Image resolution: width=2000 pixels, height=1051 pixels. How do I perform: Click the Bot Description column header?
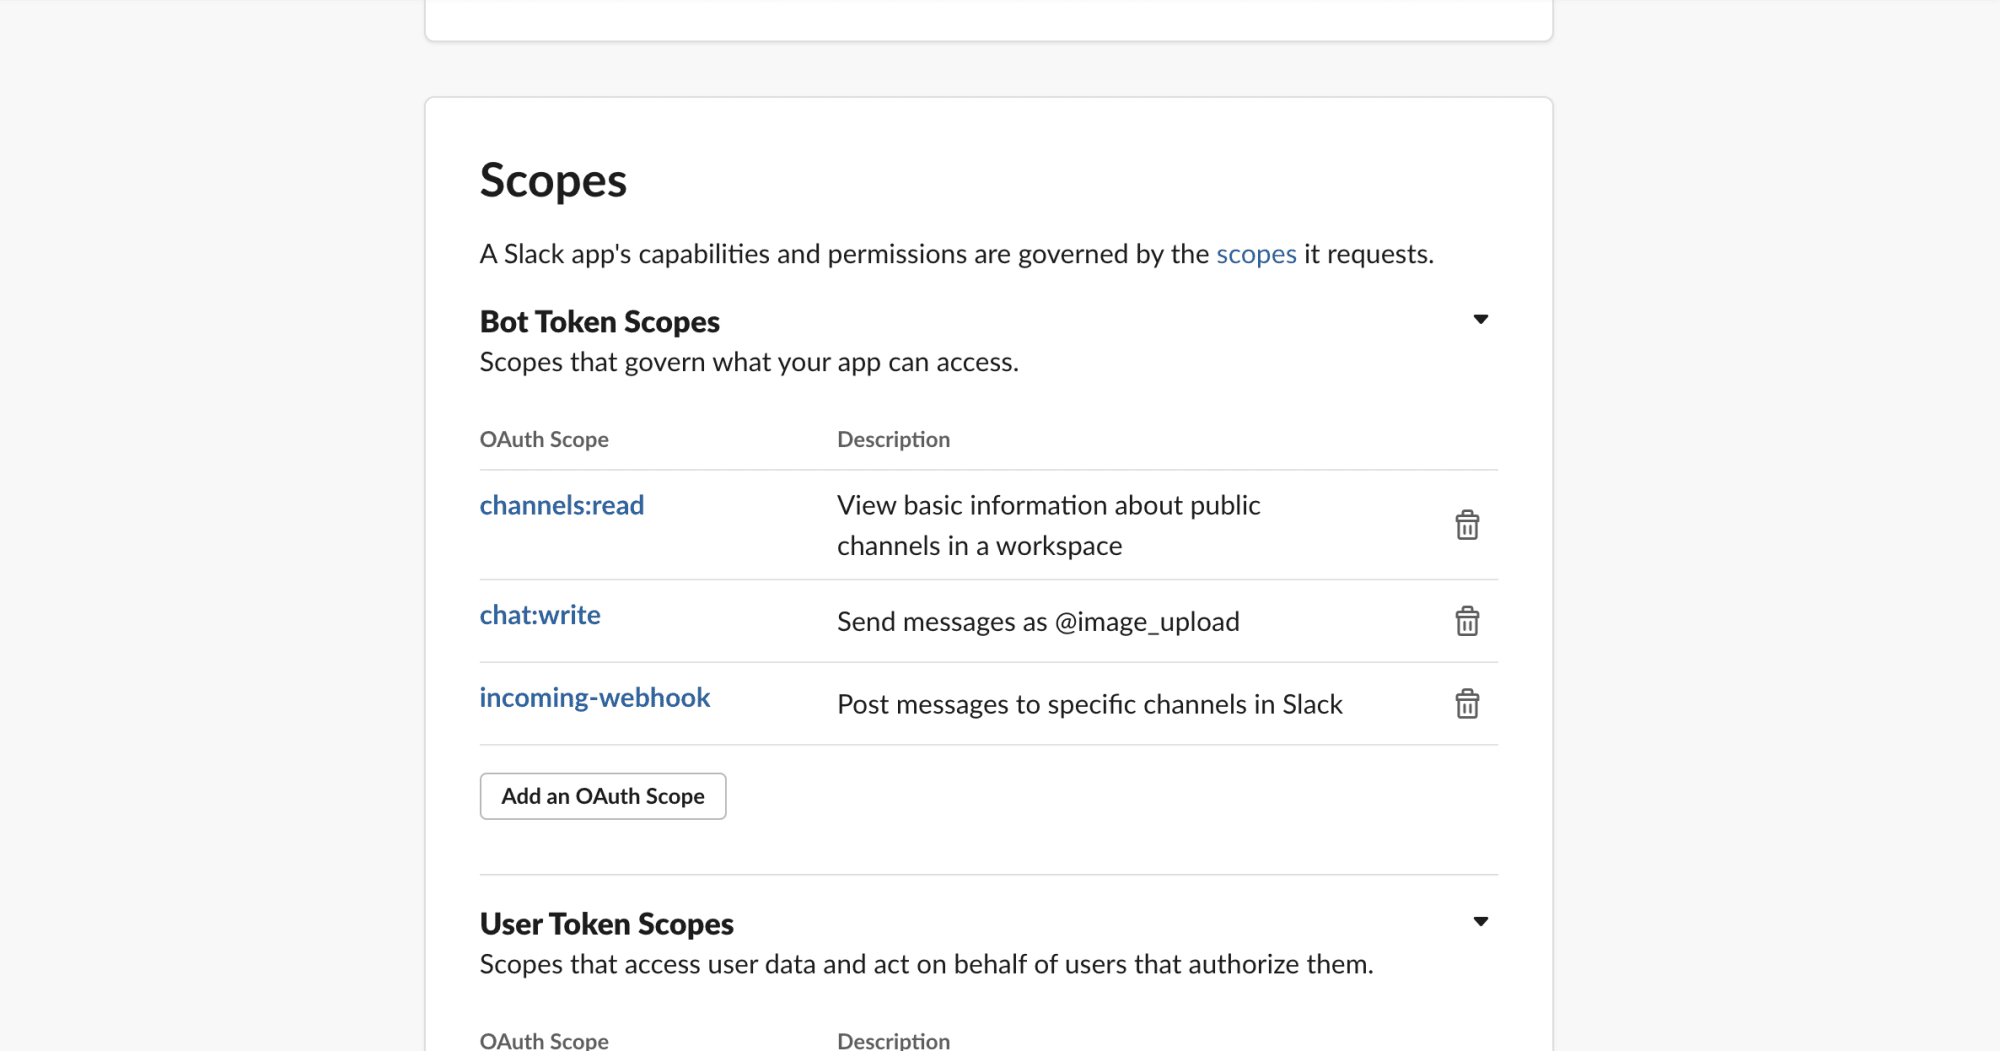pyautogui.click(x=893, y=440)
